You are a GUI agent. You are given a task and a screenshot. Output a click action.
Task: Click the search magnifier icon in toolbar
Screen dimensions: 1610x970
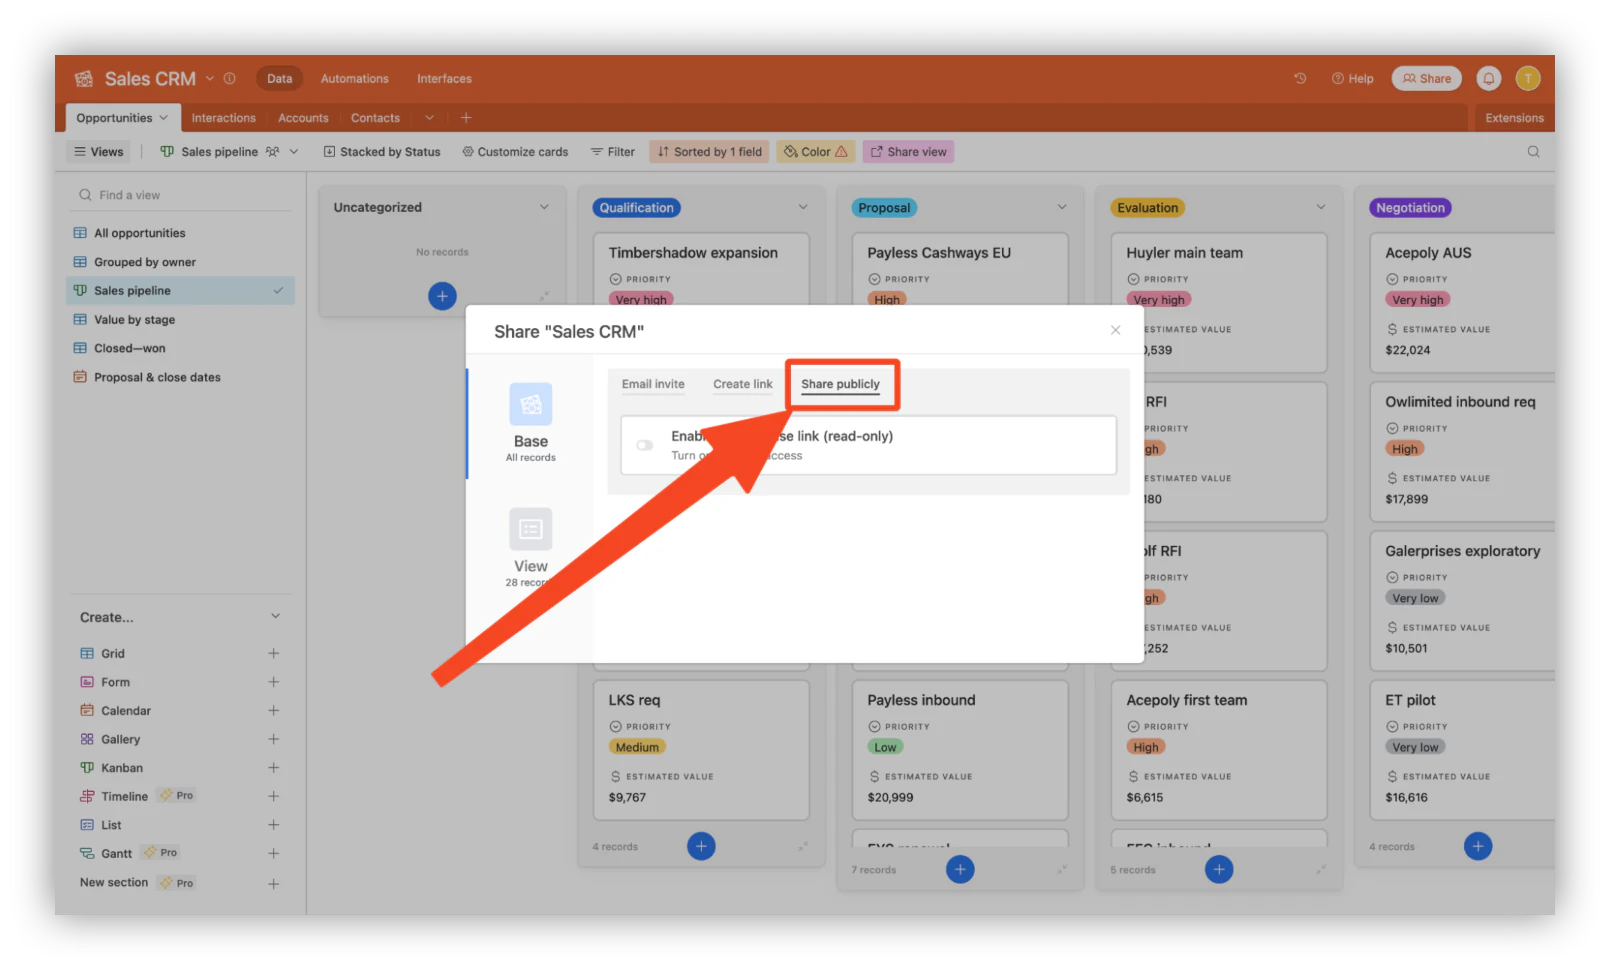point(1533,152)
